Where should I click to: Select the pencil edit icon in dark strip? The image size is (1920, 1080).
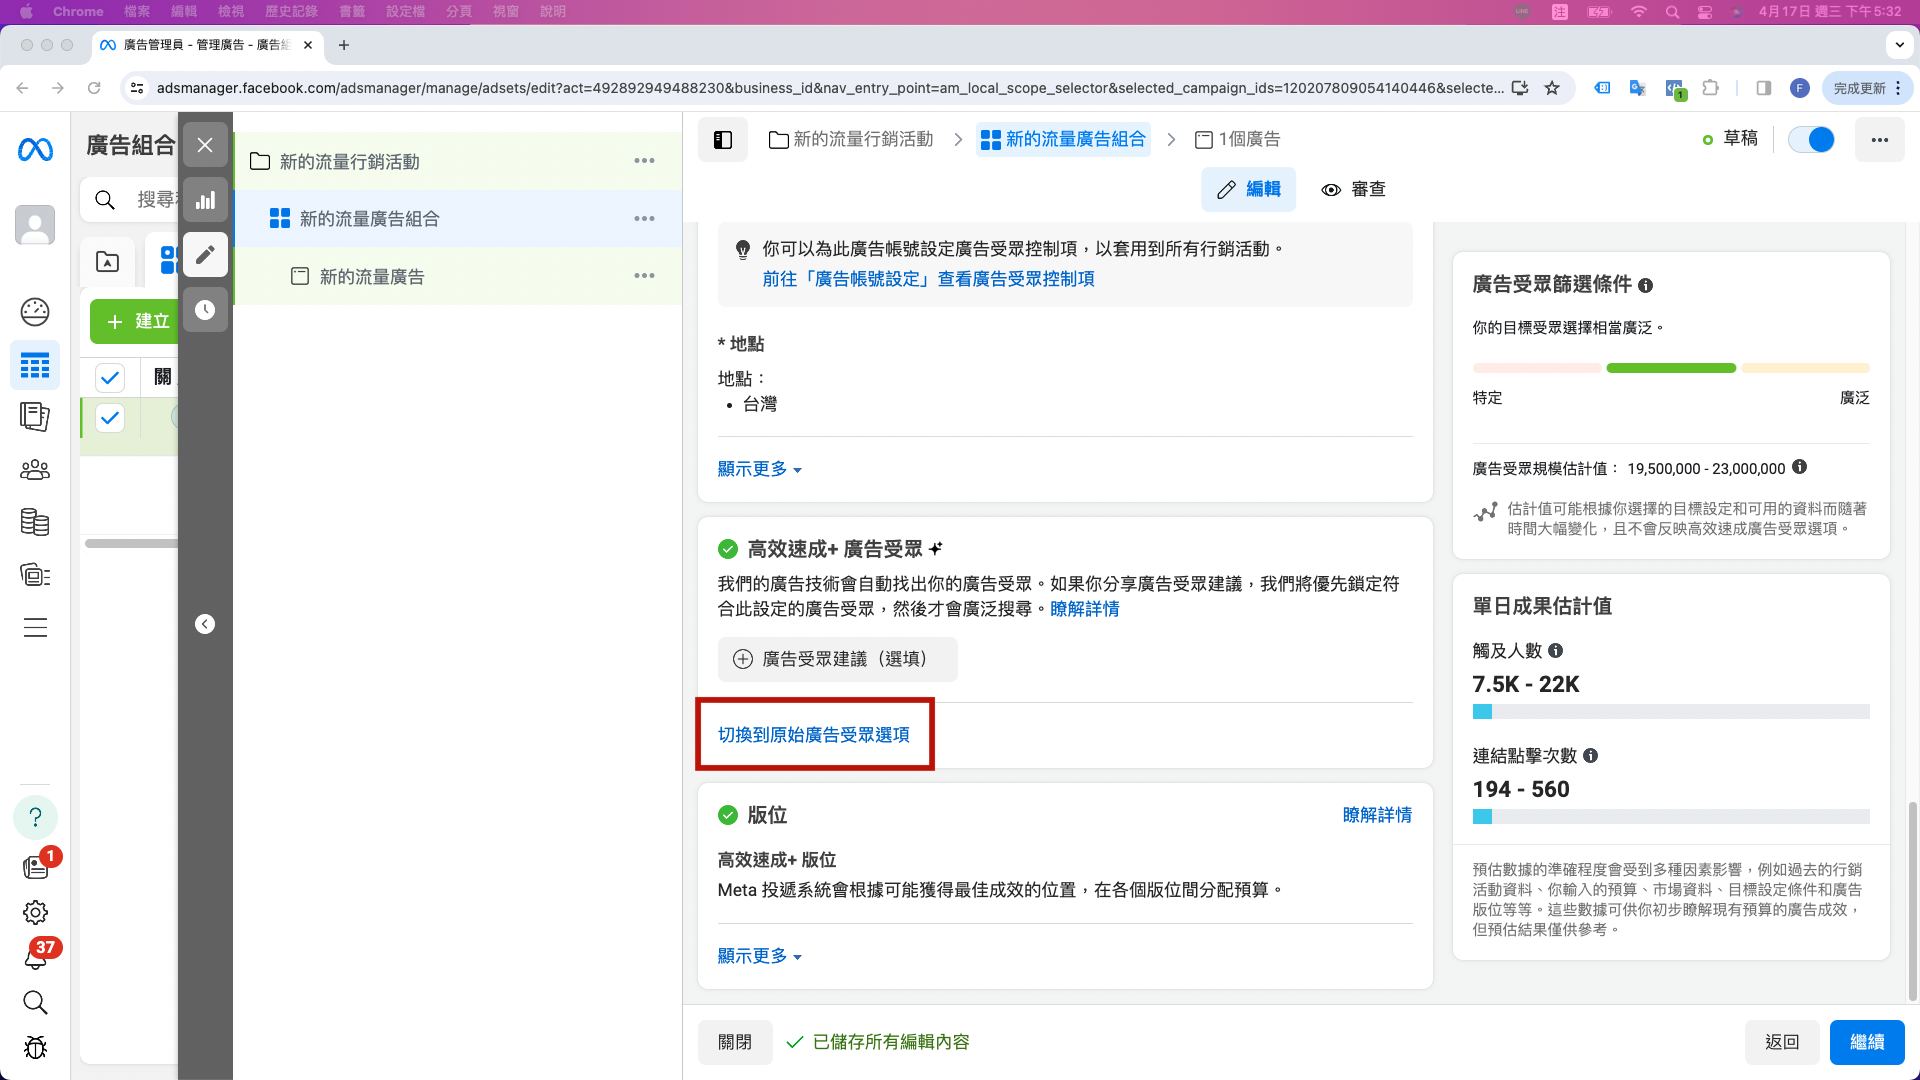pos(205,255)
